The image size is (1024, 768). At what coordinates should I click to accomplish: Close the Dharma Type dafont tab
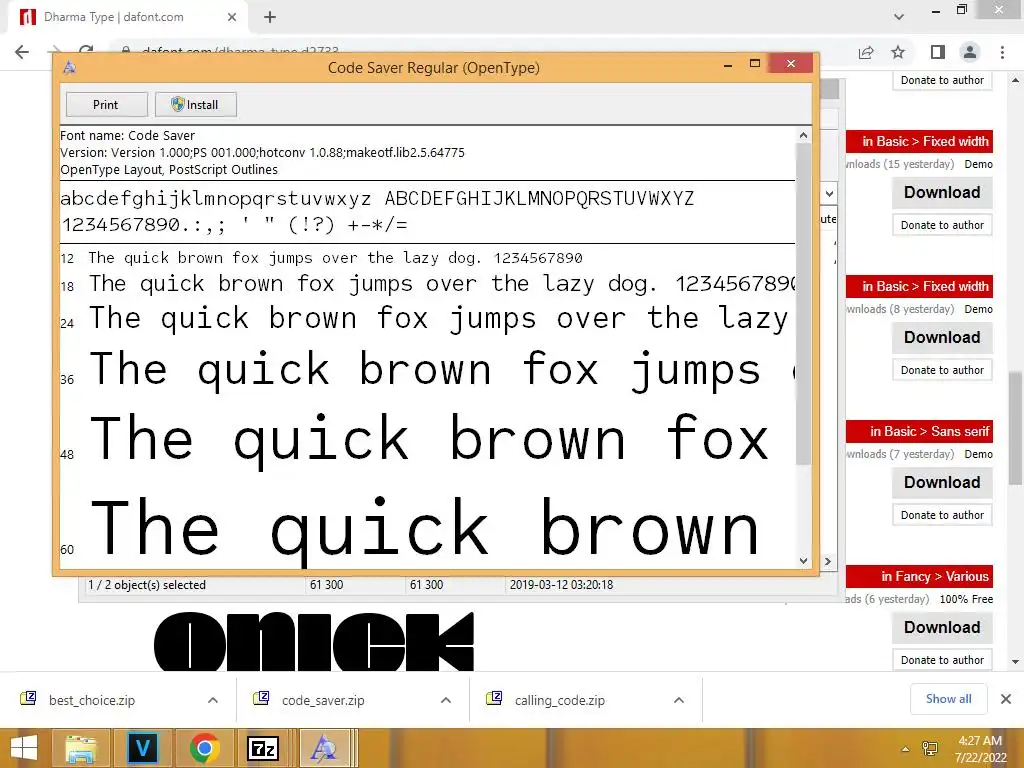coord(232,17)
